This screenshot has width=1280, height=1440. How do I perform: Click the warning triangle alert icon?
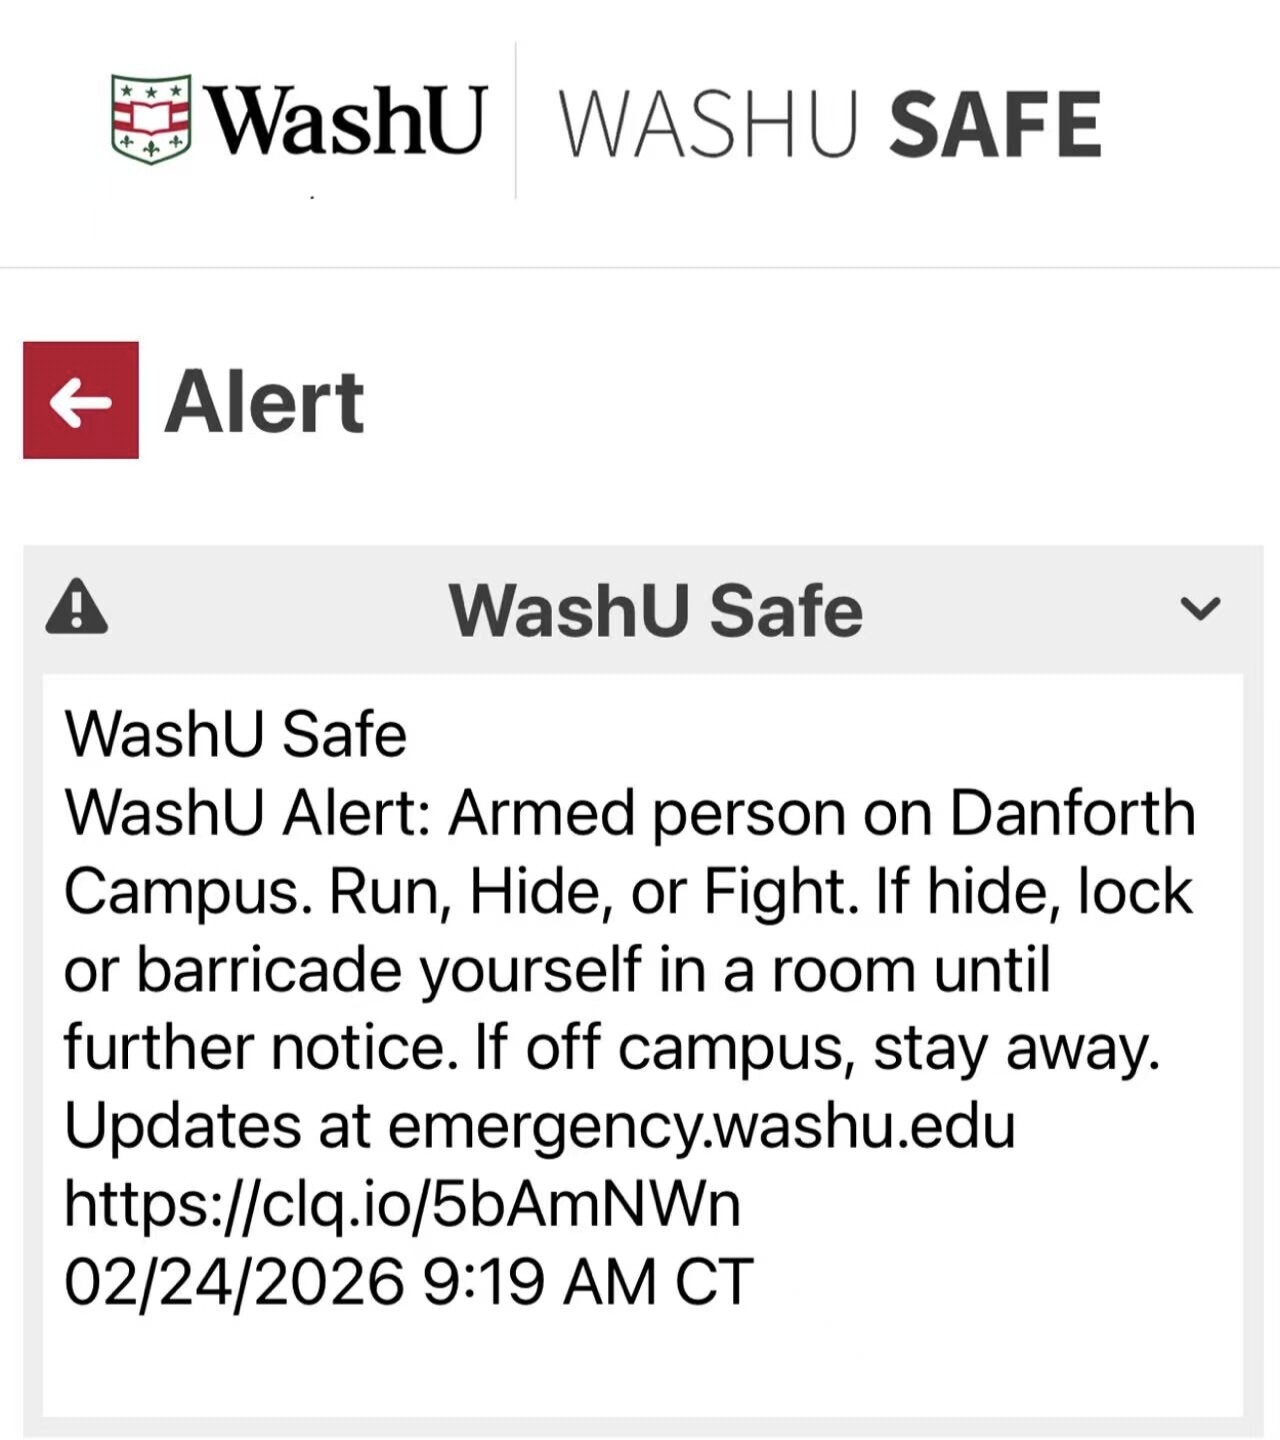tap(77, 608)
